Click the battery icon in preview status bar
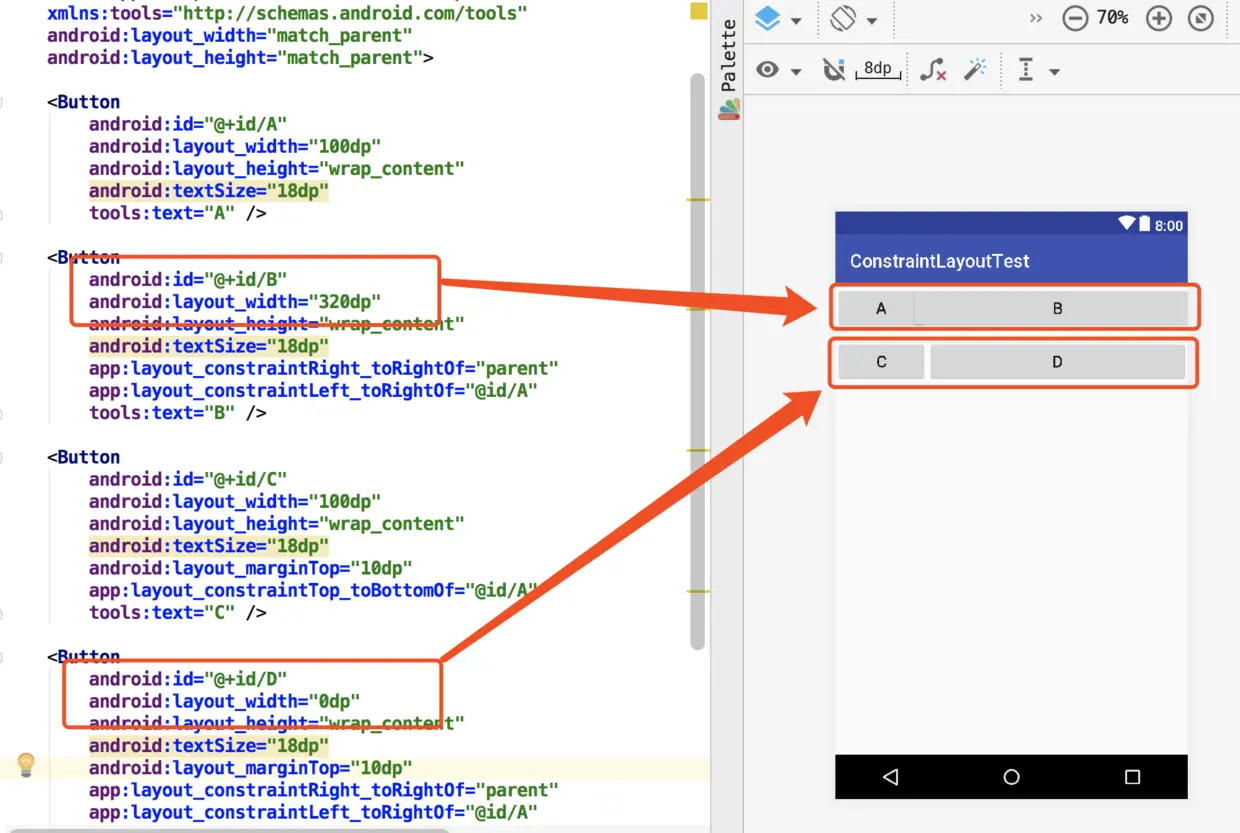 coord(1145,225)
